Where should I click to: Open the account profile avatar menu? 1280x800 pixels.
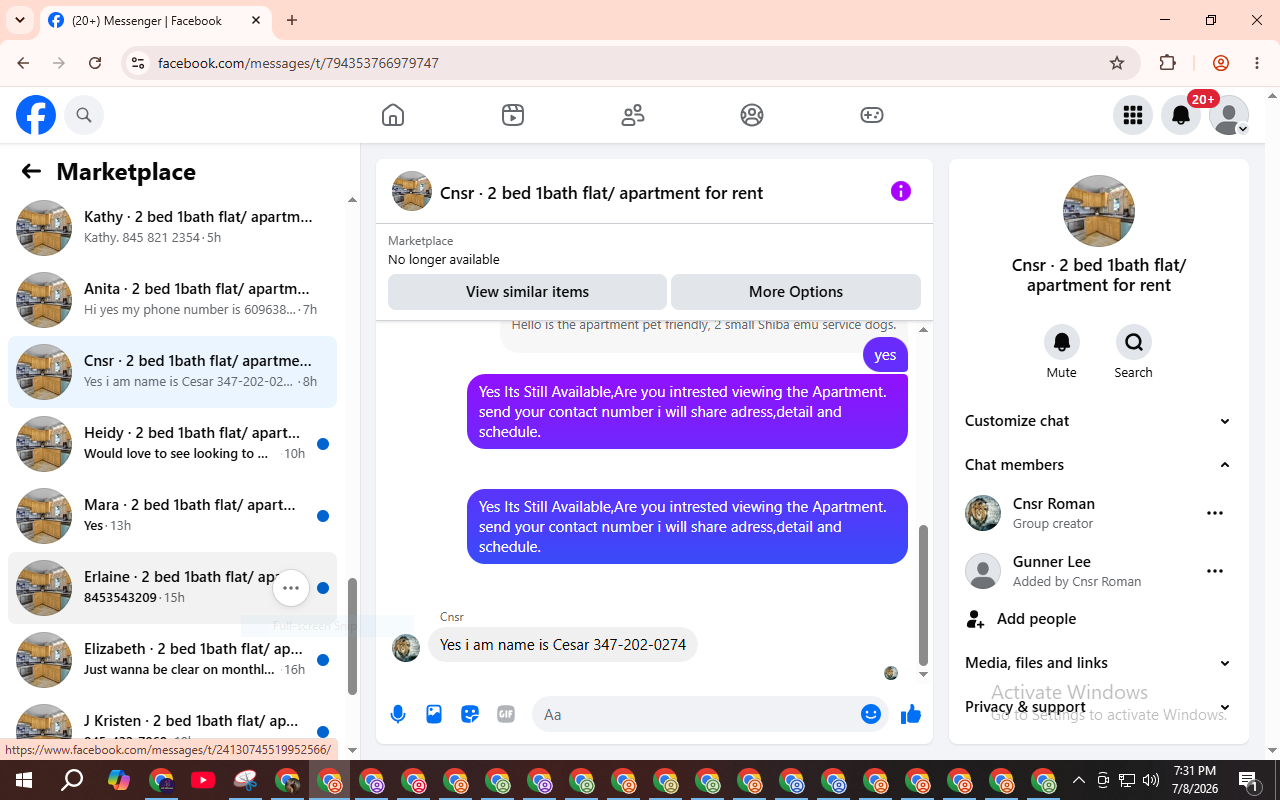[1229, 115]
